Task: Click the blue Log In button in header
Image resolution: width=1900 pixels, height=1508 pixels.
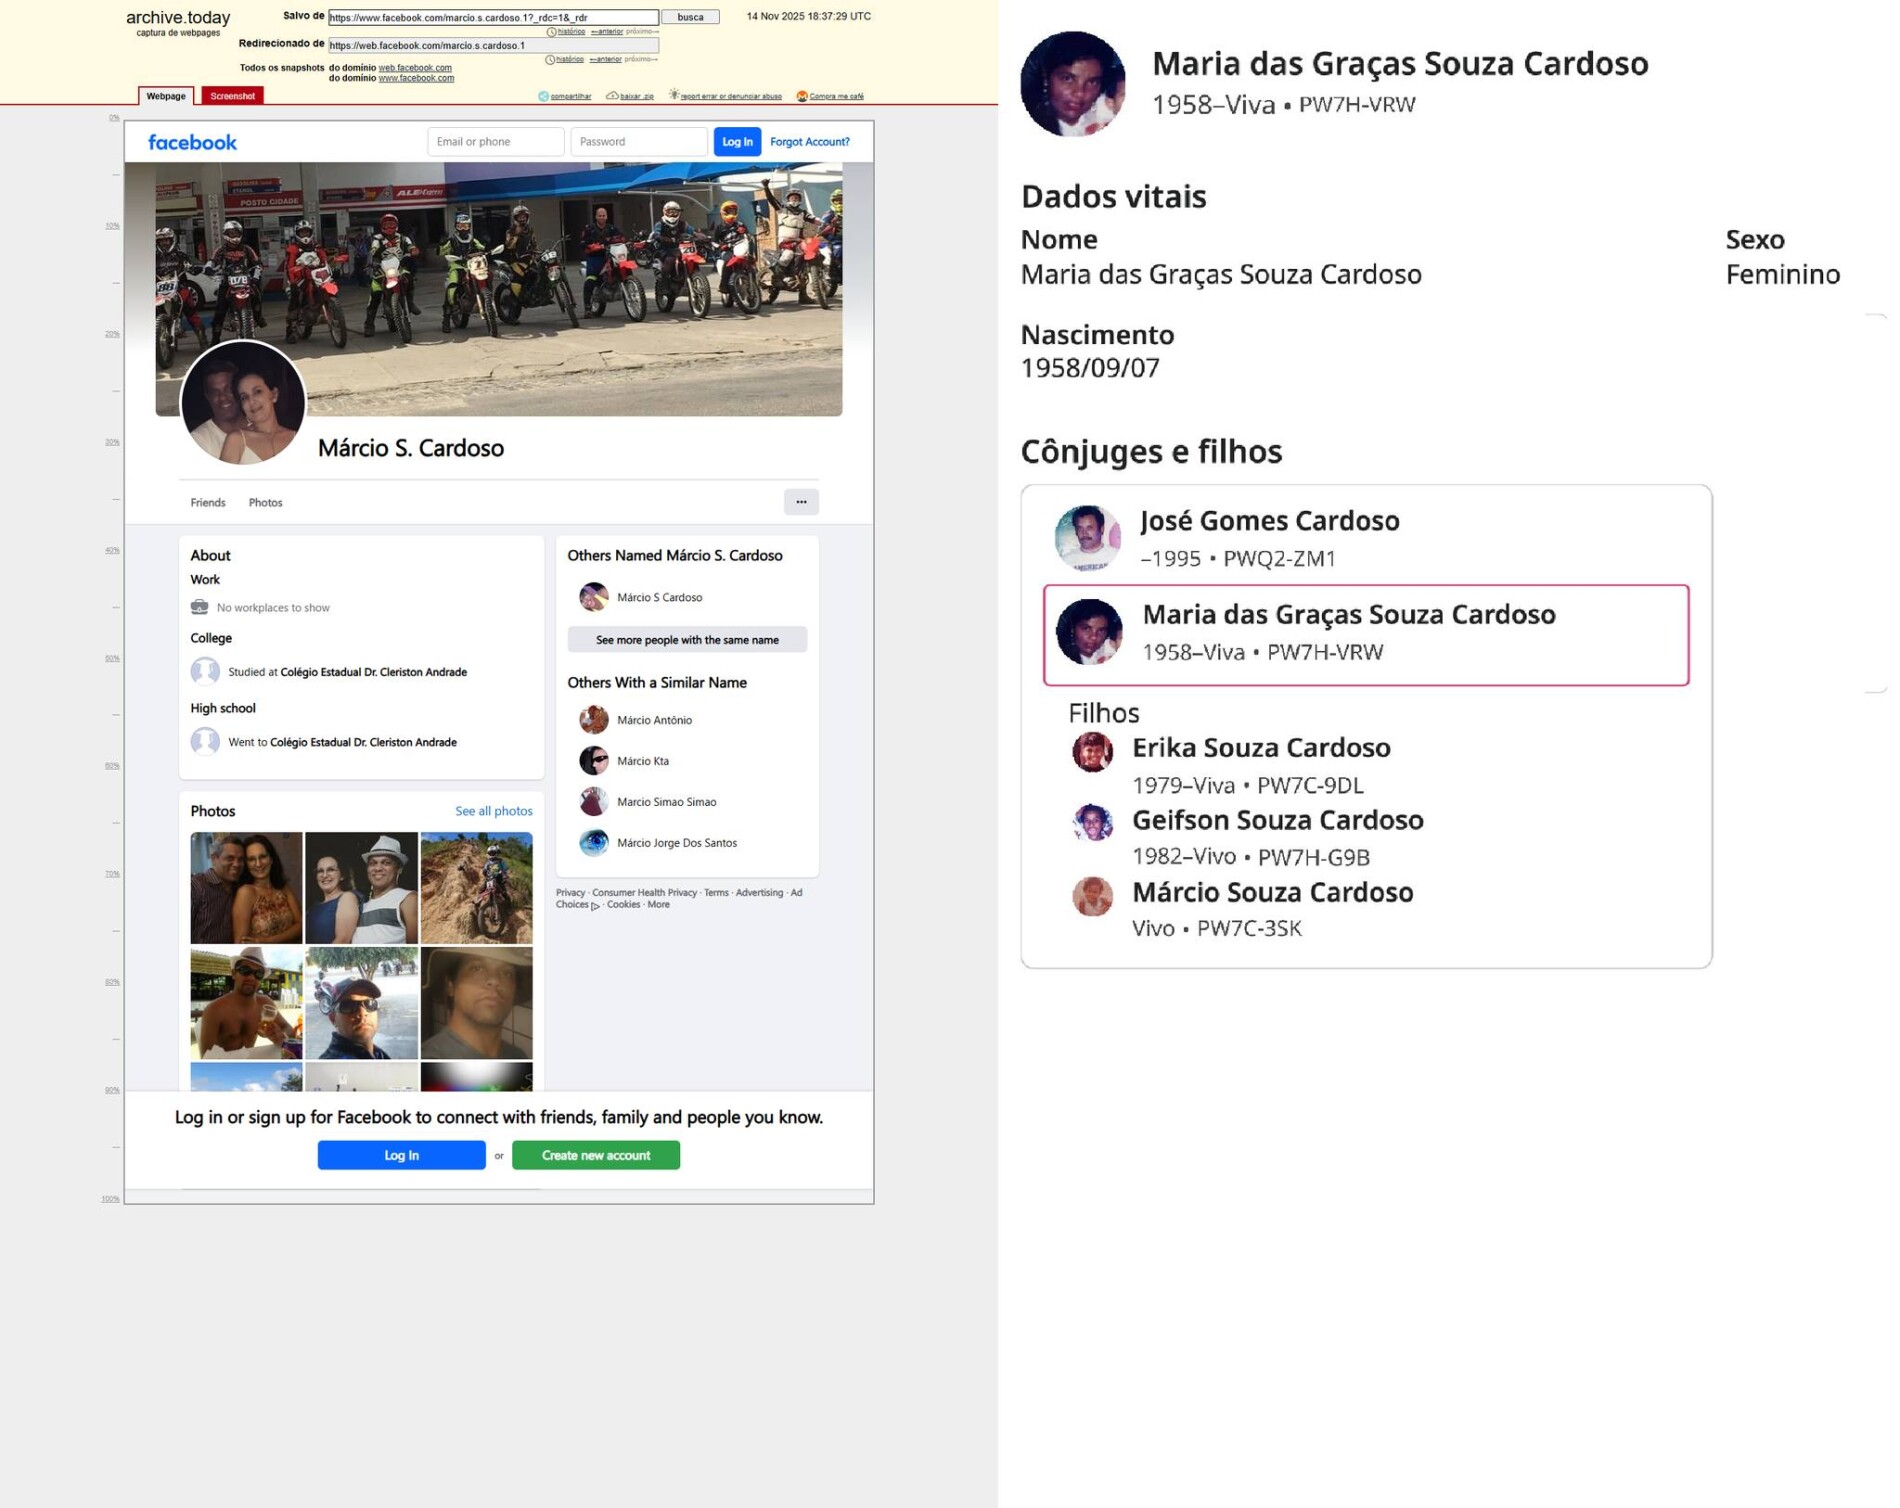Action: click(x=737, y=142)
